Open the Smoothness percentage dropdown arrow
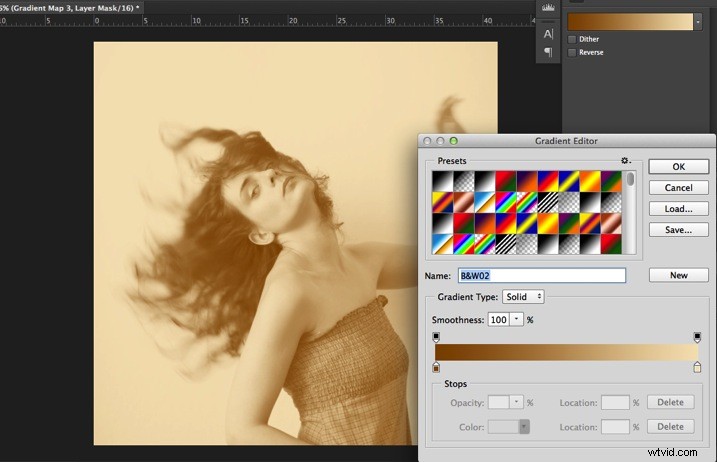Viewport: 717px width, 462px height. (x=516, y=319)
